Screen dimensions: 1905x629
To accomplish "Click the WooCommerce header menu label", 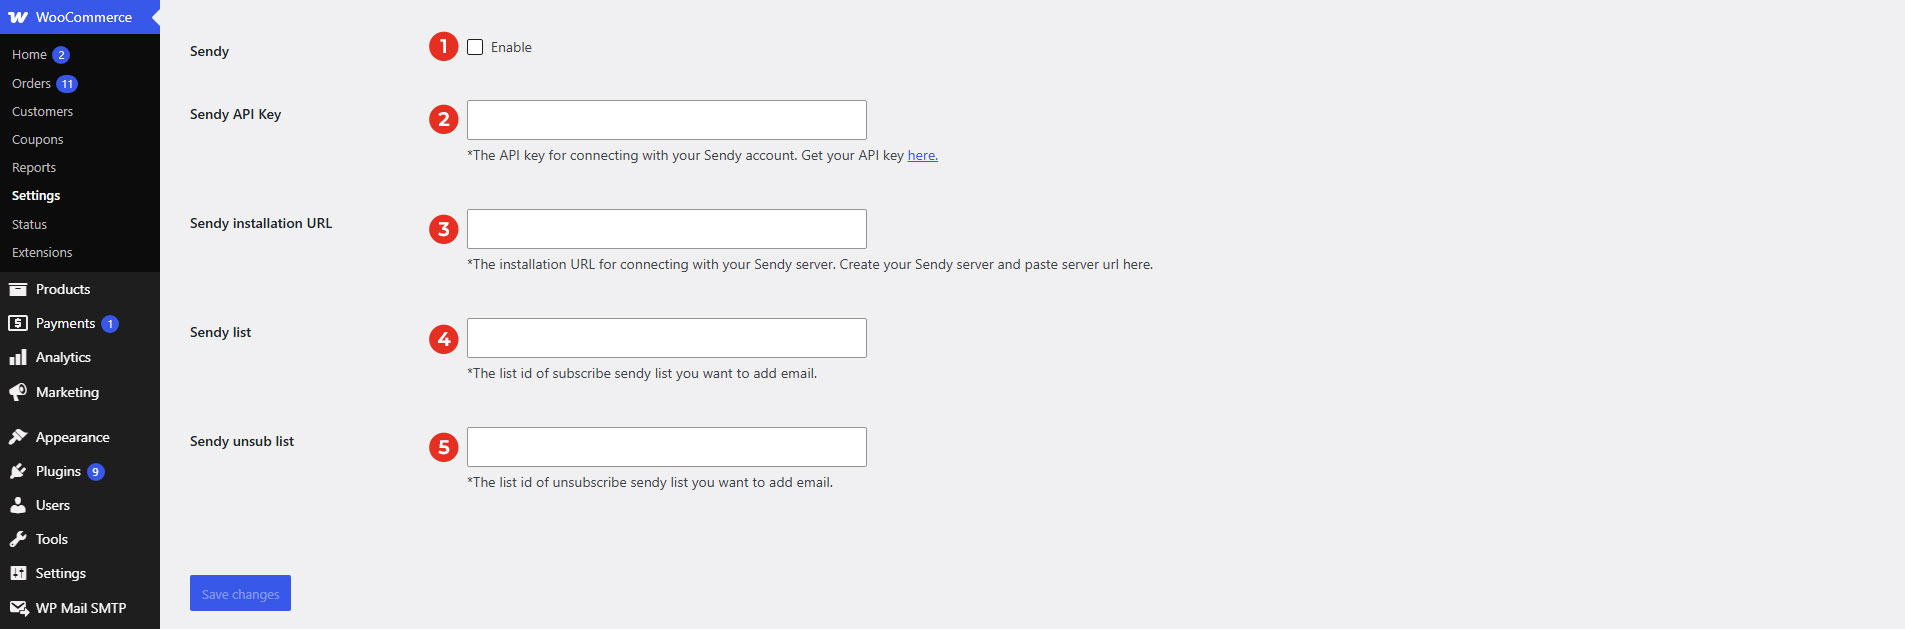I will coord(84,17).
